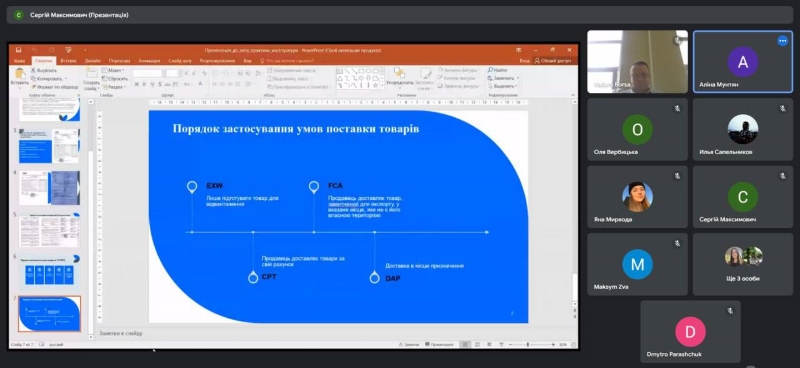Click the Share (Общий доступ) button
Image resolution: width=800 pixels, height=368 pixels.
553,61
